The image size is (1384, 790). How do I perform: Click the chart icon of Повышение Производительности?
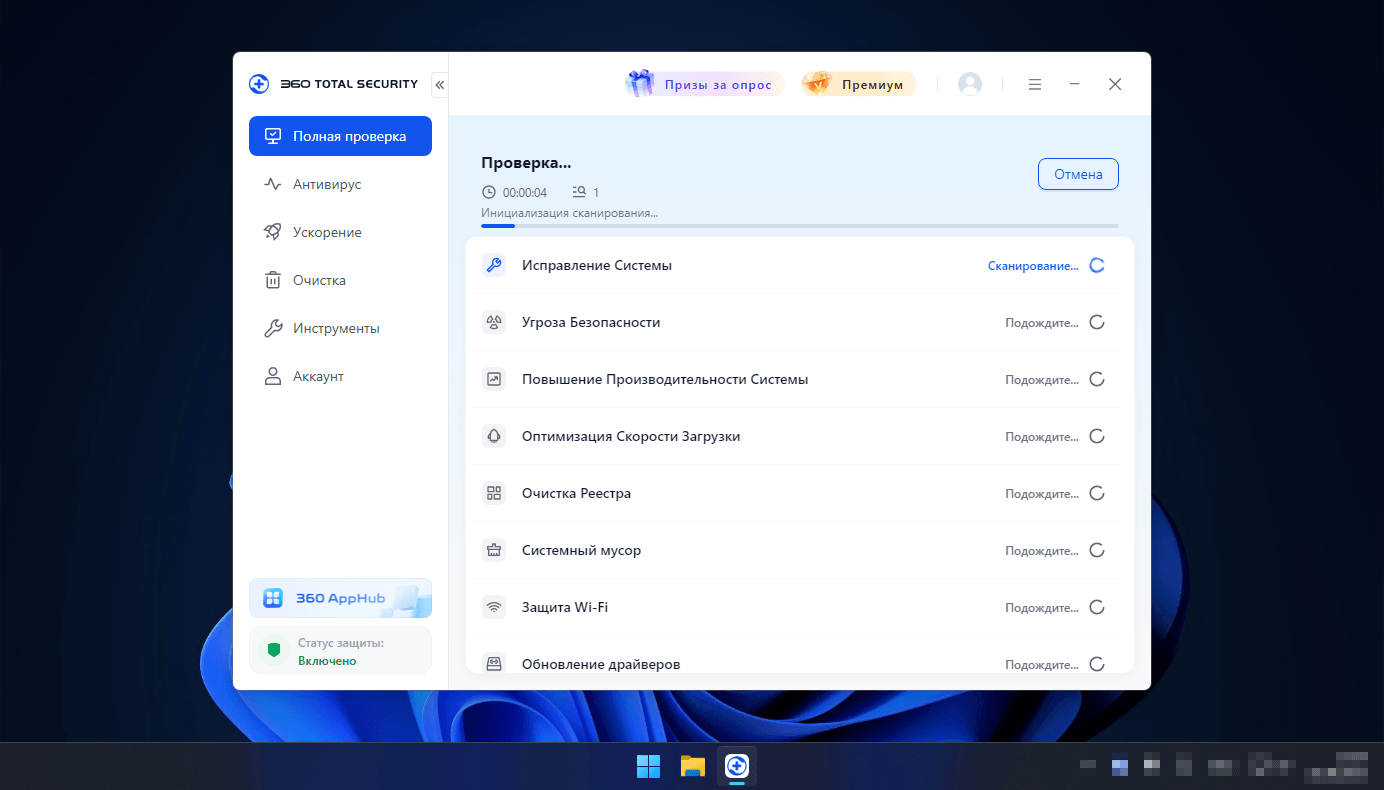(x=494, y=379)
